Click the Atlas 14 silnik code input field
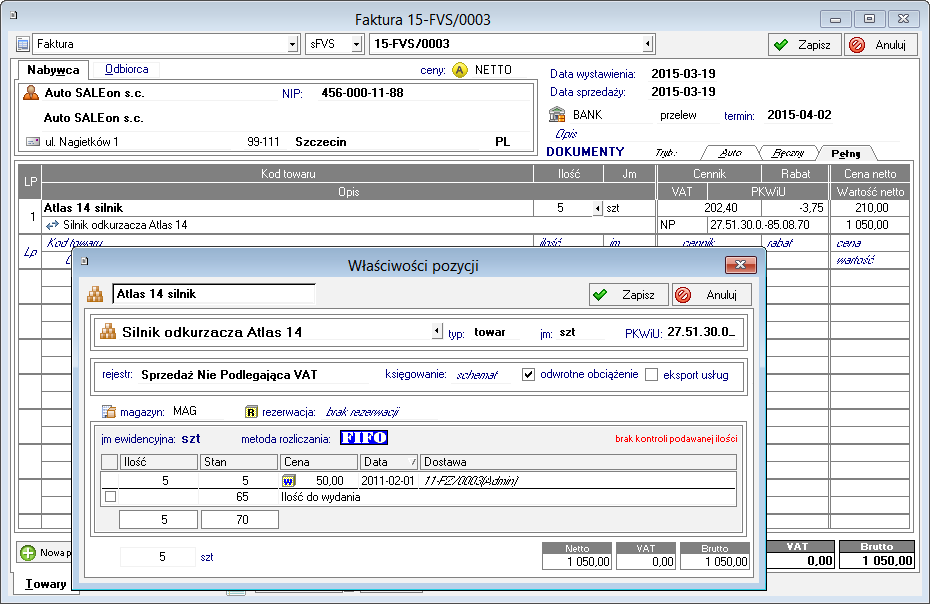The image size is (930, 604). pos(214,294)
